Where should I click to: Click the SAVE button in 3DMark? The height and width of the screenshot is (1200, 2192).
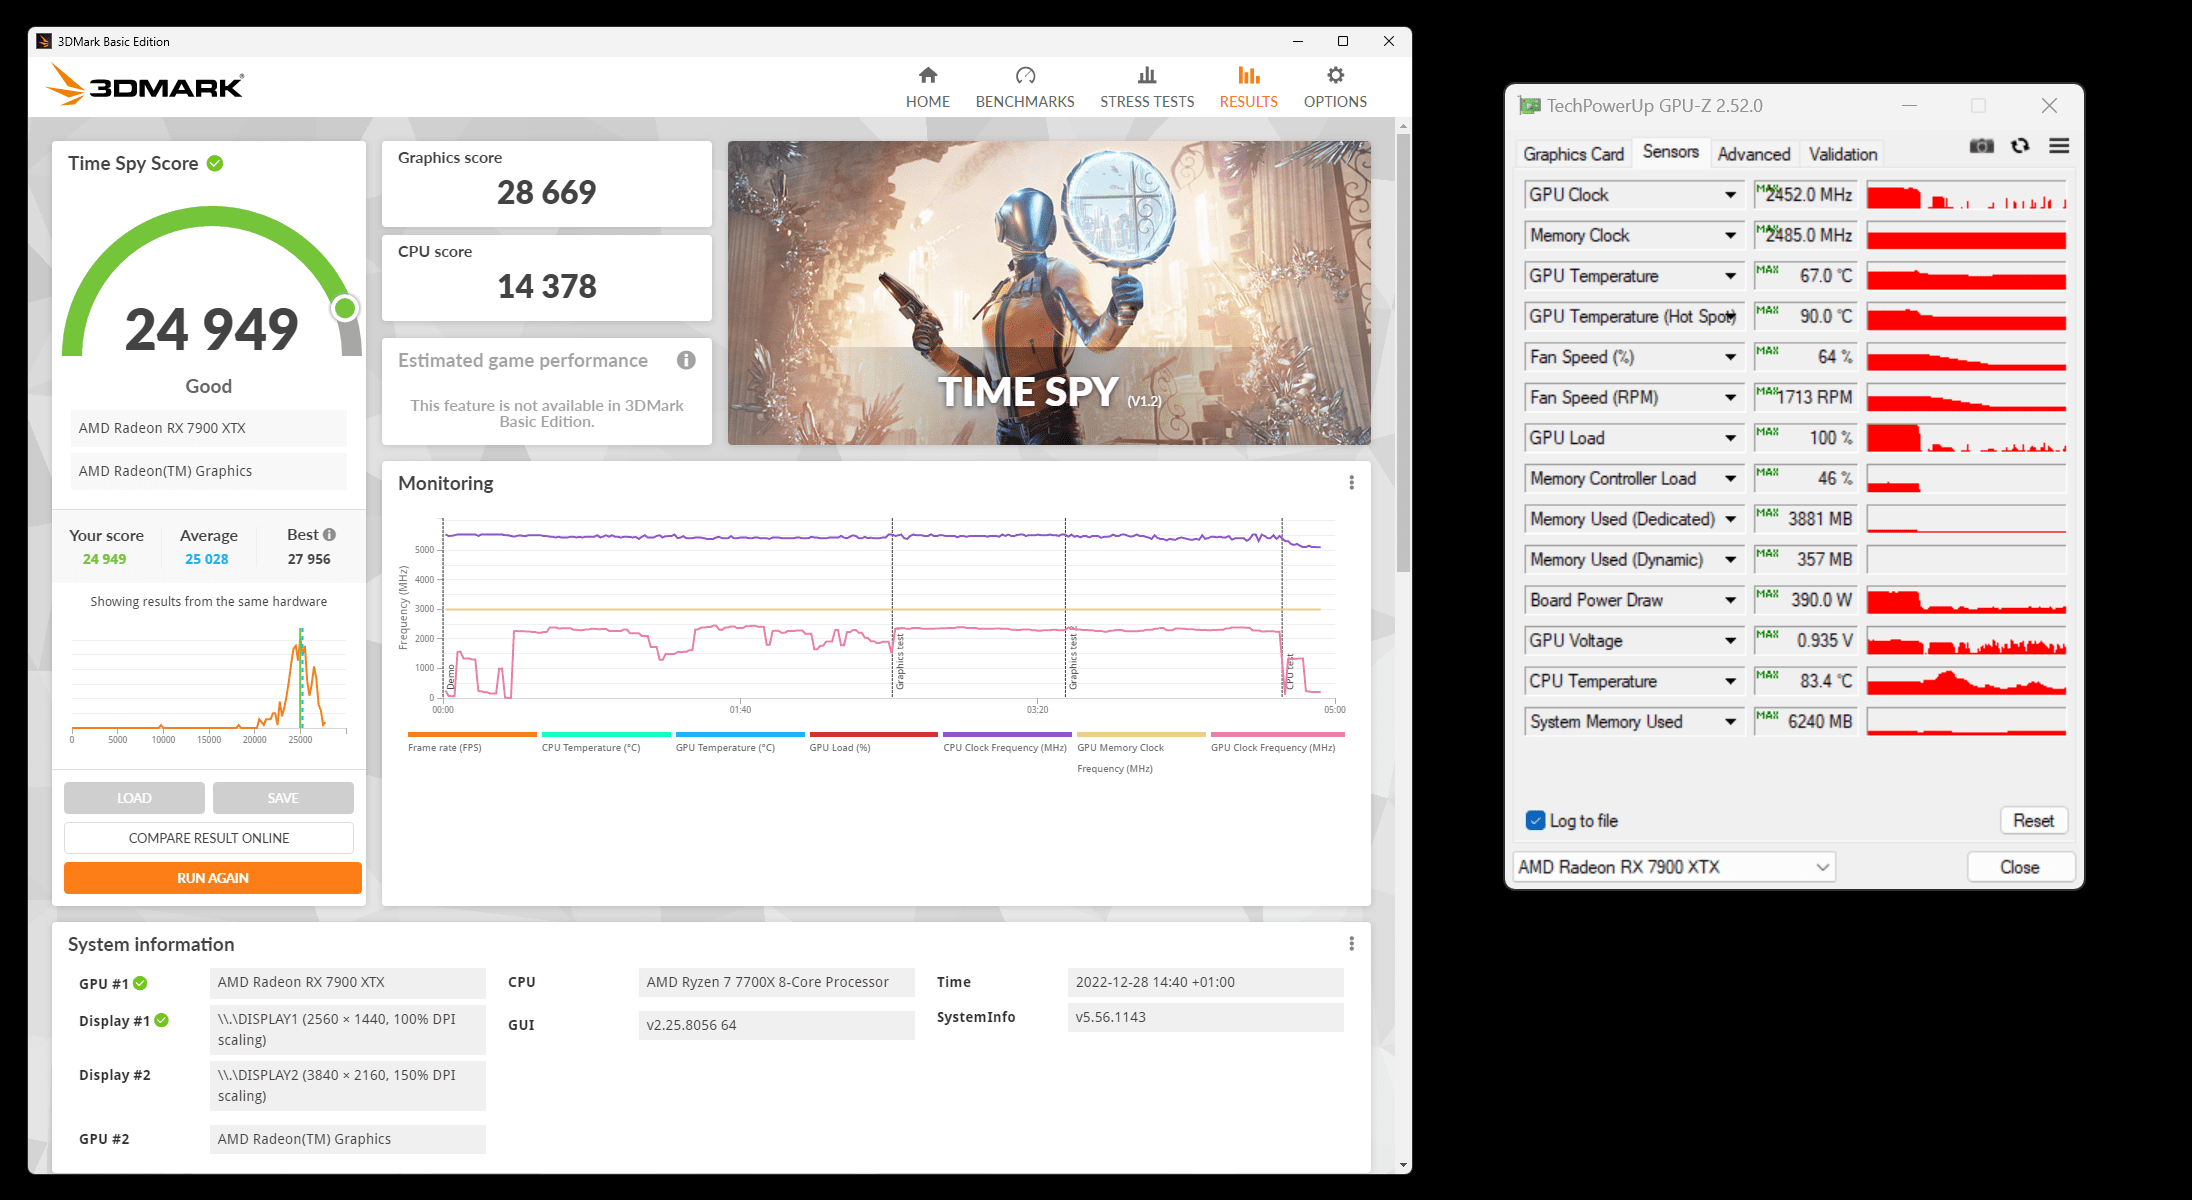click(x=283, y=798)
